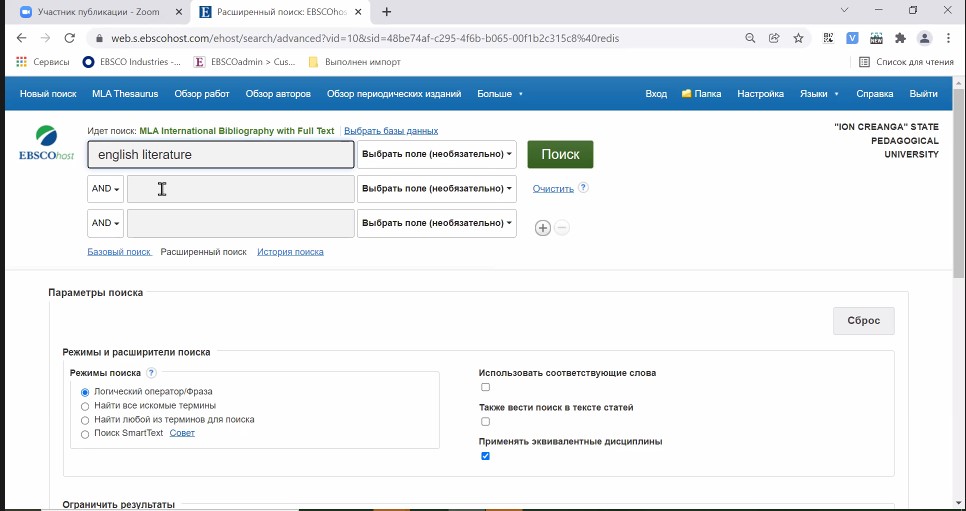Click the english literature search field
966x511 pixels.
pyautogui.click(x=221, y=155)
